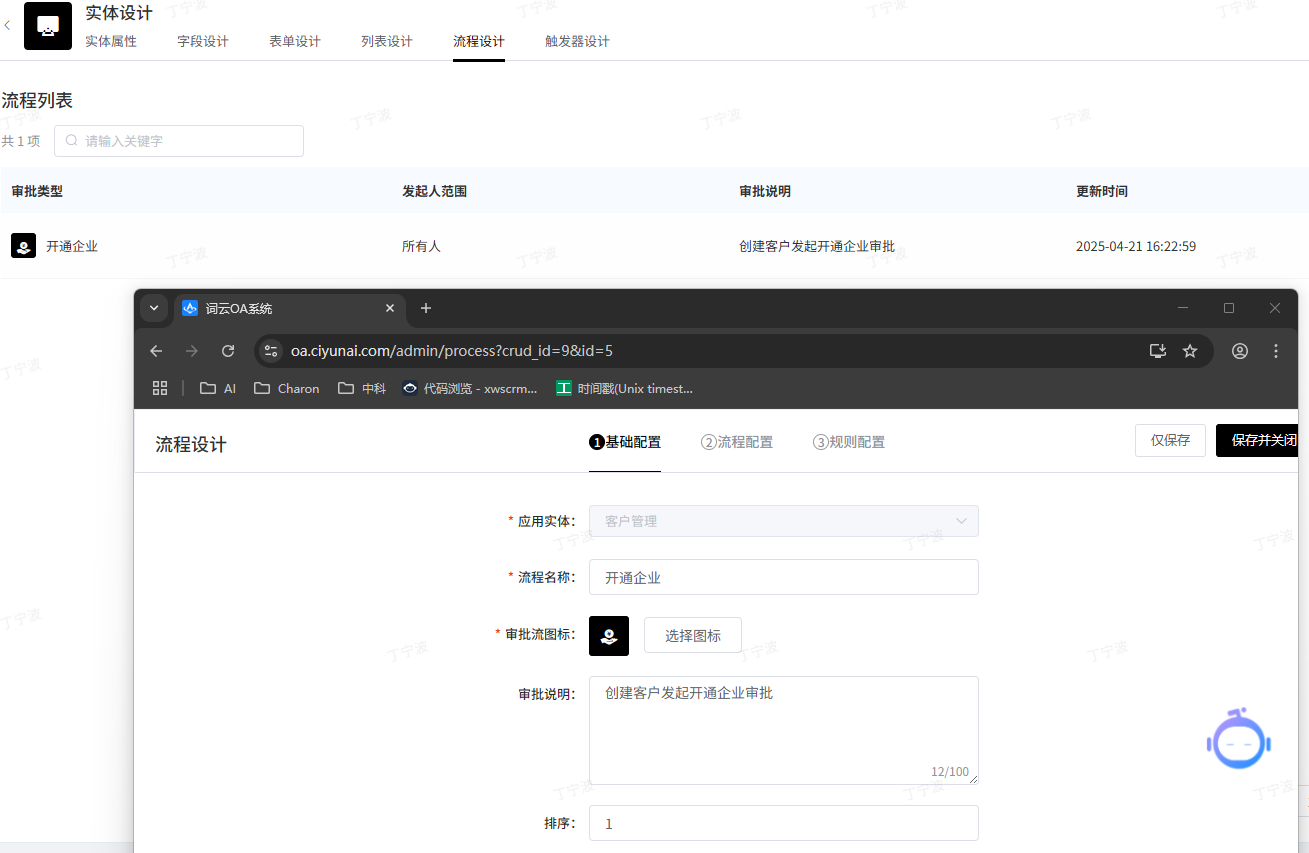Click the 选择图标 button
This screenshot has height=853, width=1309.
click(x=693, y=635)
